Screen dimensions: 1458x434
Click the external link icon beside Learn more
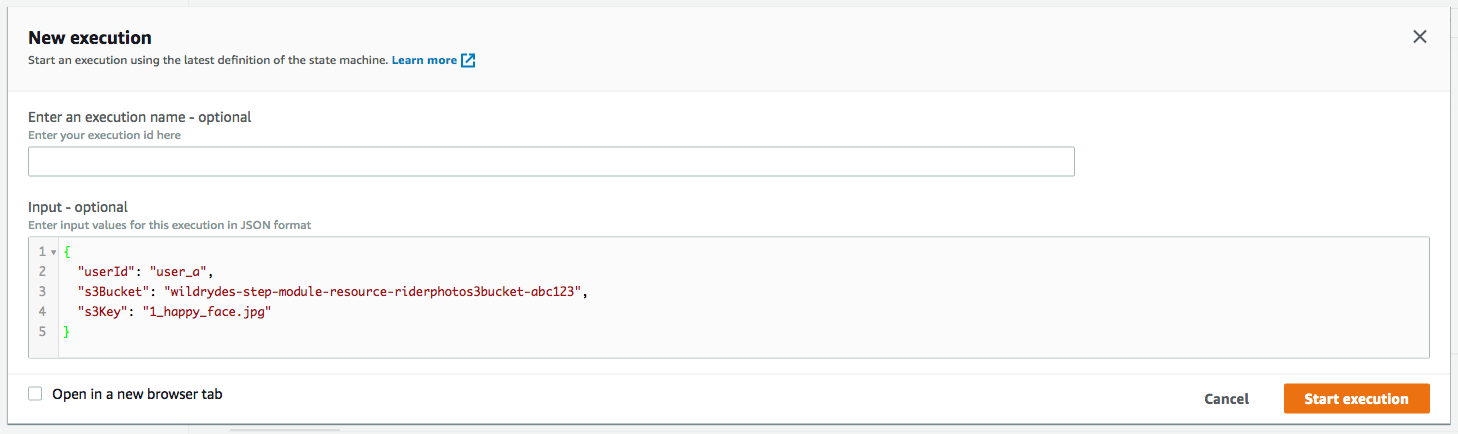tap(468, 60)
